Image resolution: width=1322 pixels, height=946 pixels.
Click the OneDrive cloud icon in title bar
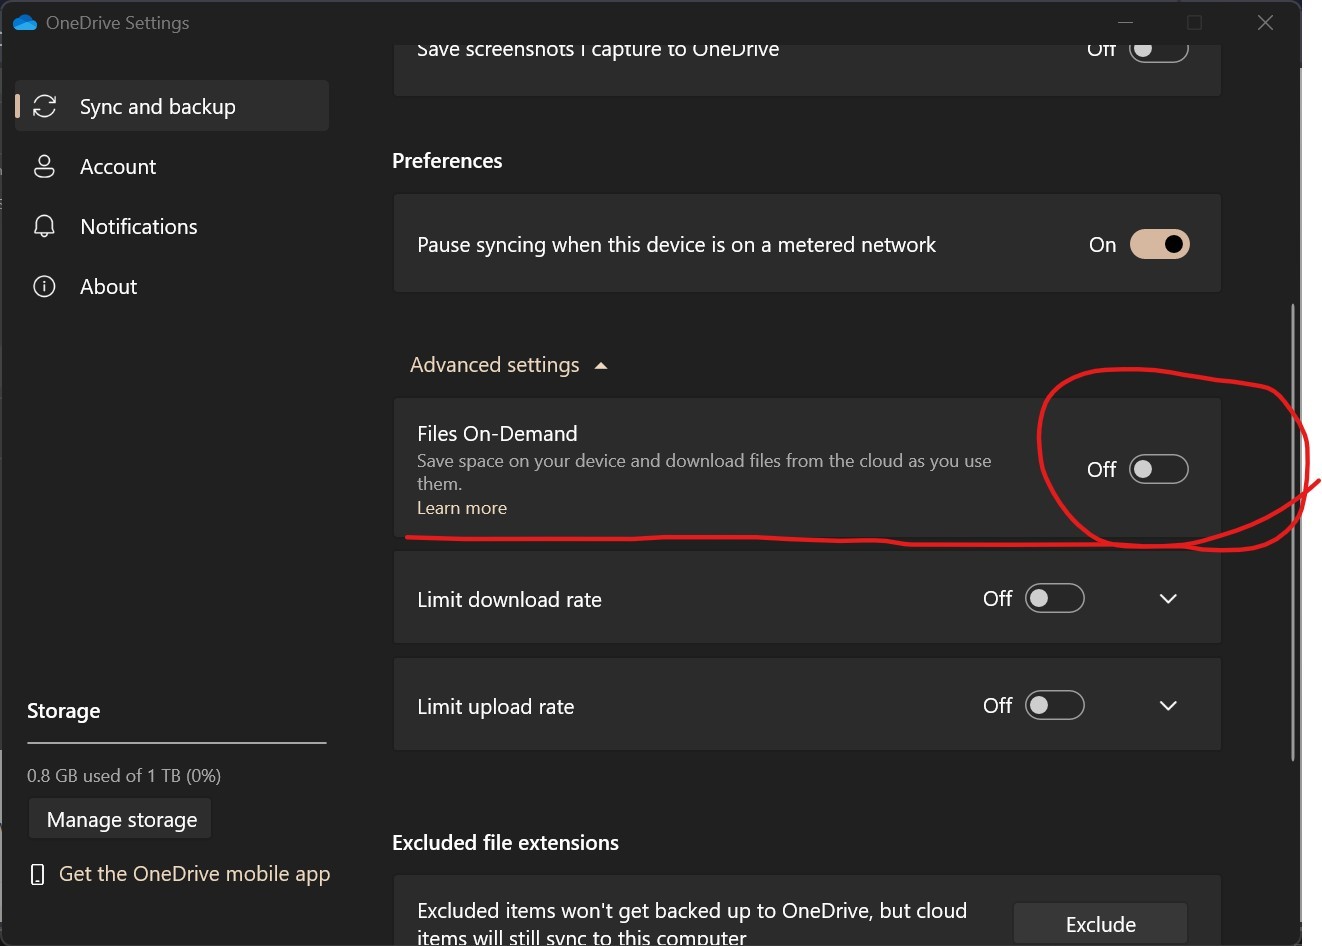coord(24,22)
